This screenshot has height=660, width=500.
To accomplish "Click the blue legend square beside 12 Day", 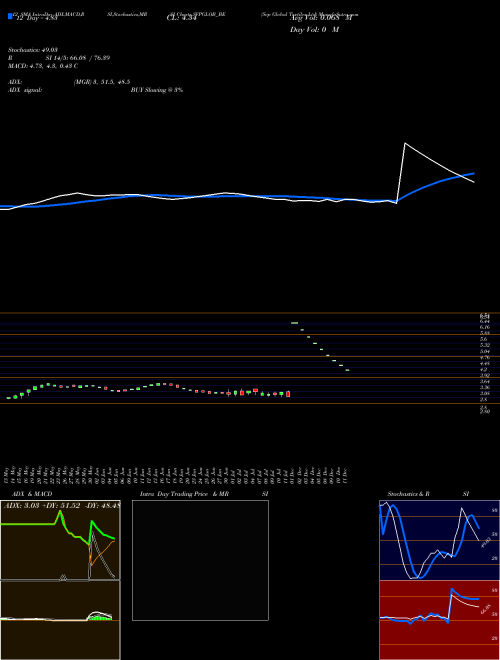I will click(10, 16).
